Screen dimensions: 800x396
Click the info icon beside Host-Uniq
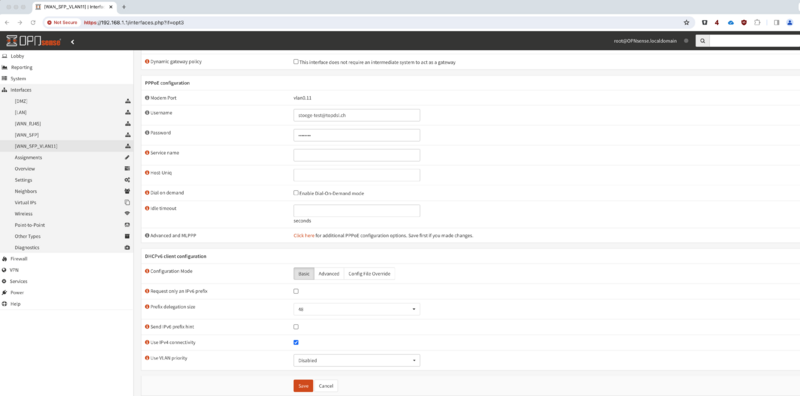pyautogui.click(x=147, y=172)
